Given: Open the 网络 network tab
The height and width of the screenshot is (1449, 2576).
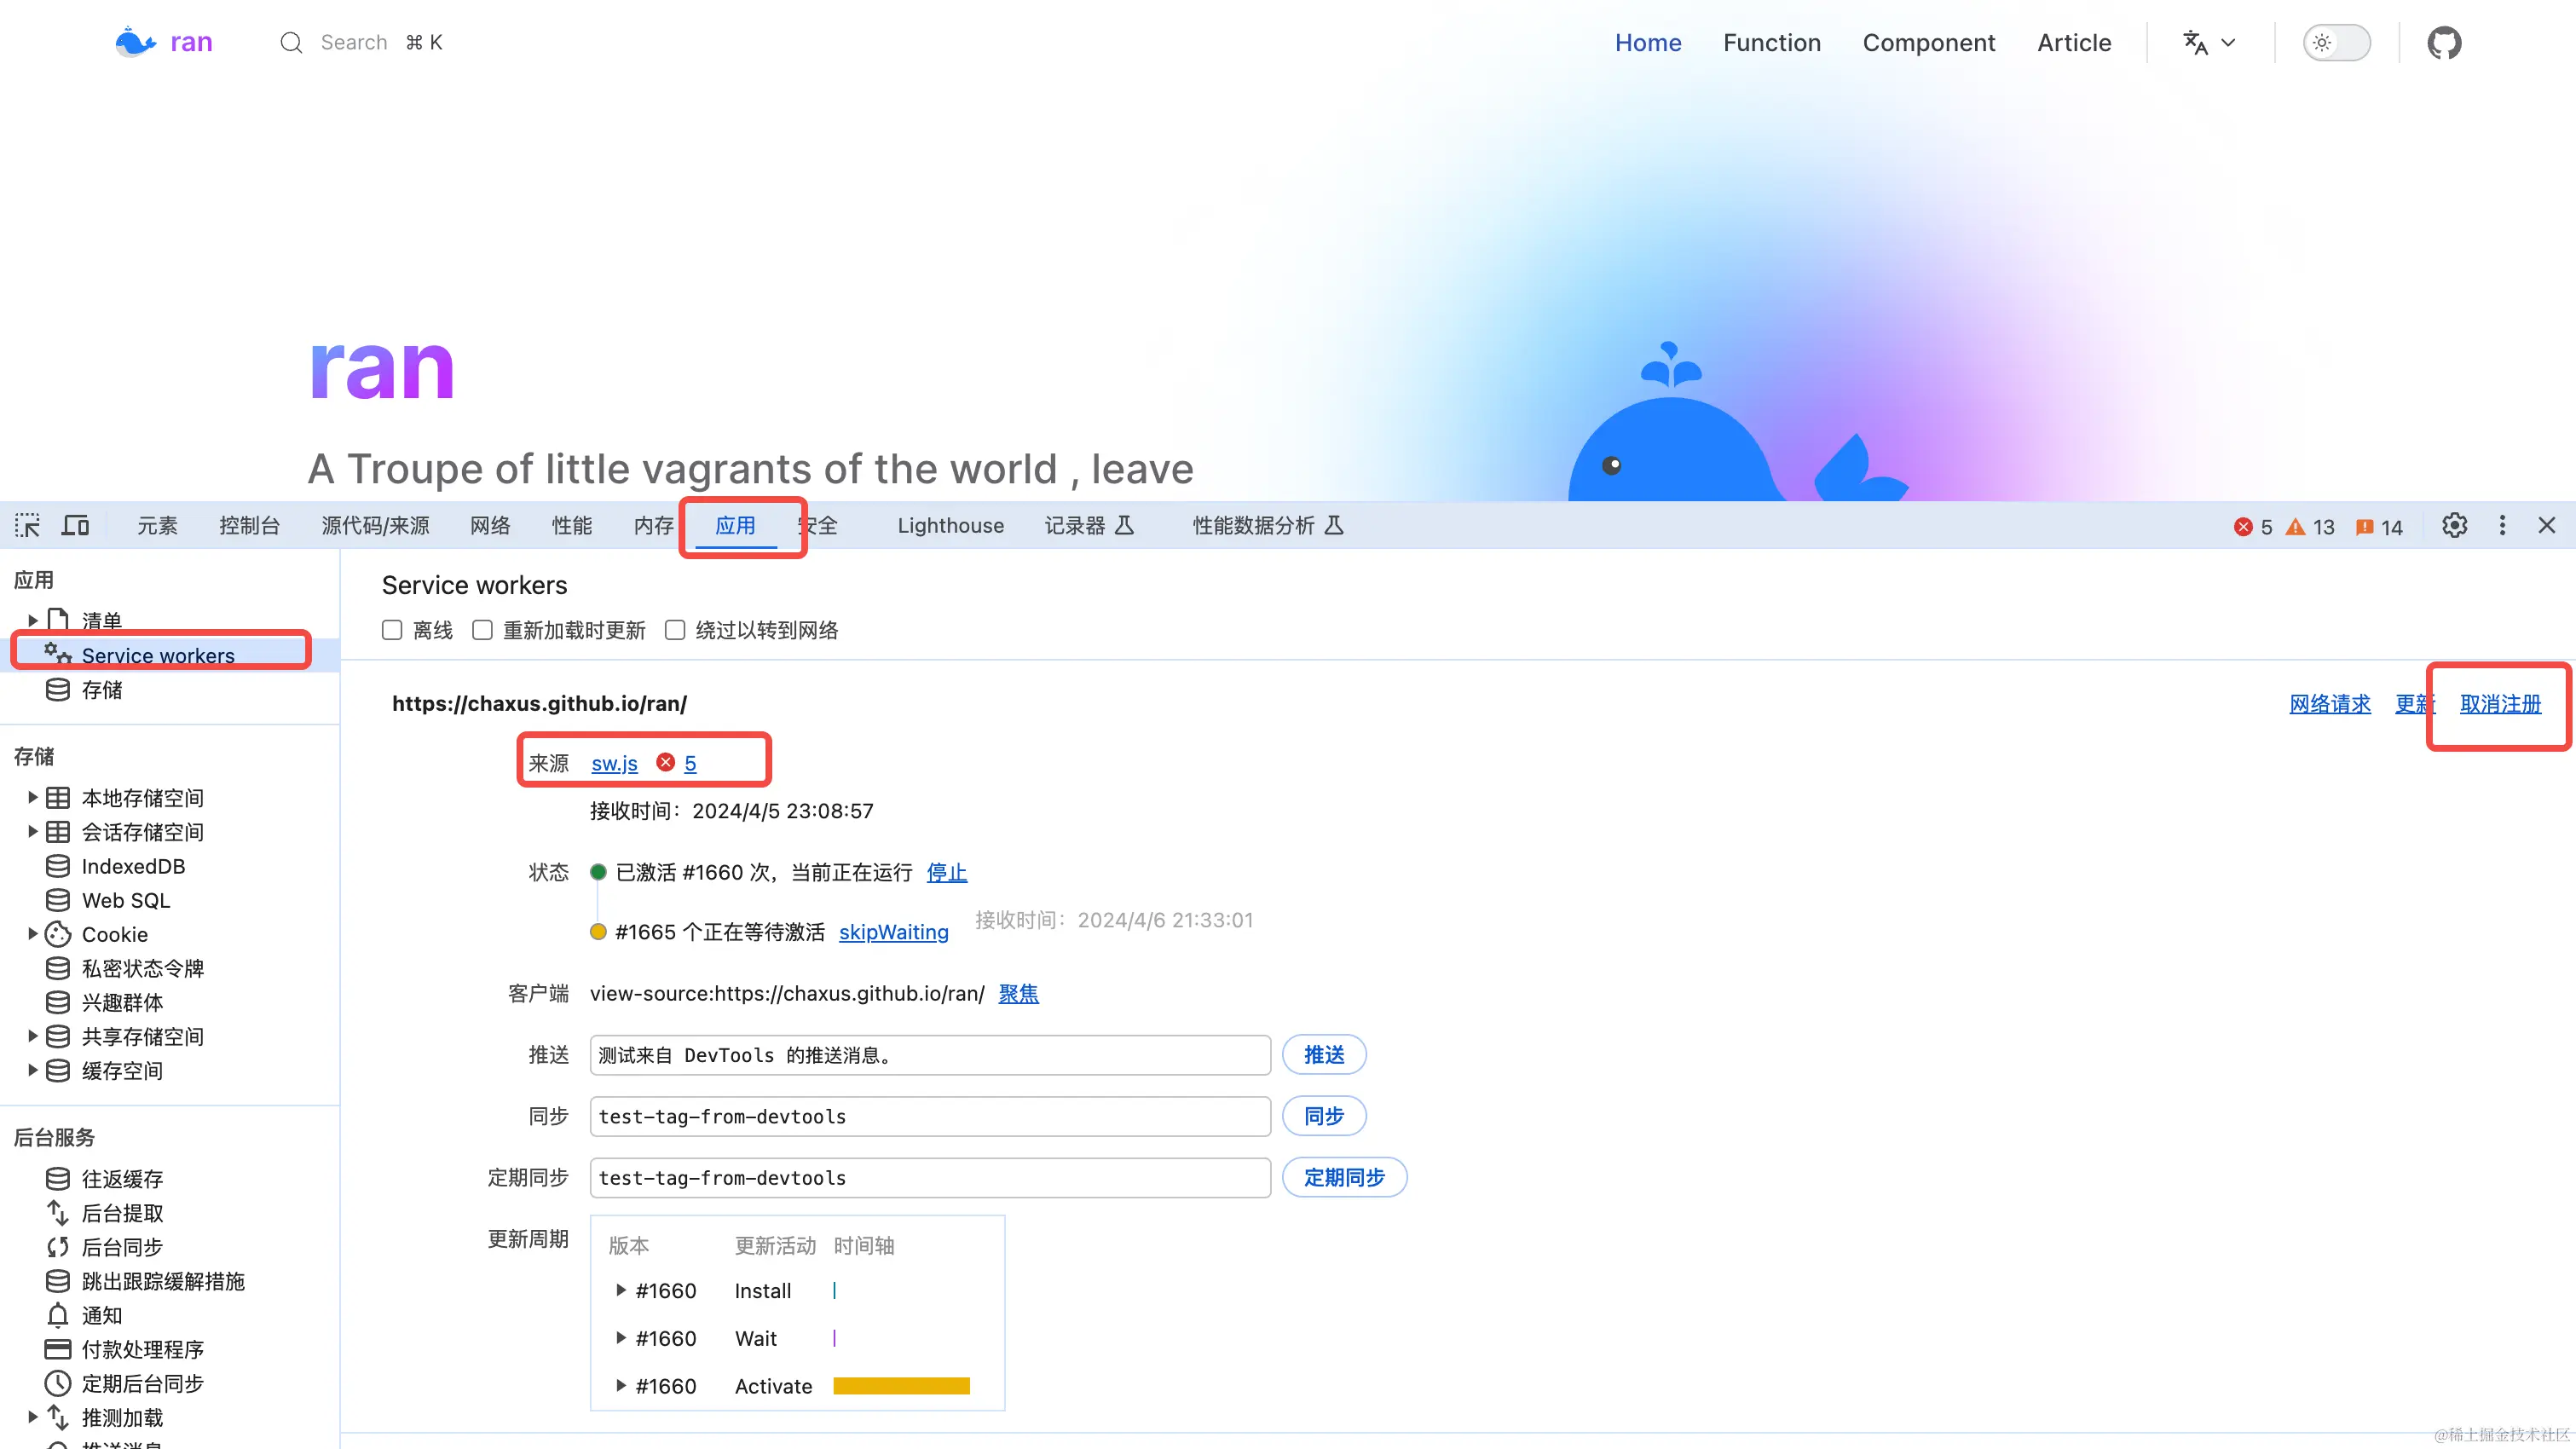Looking at the screenshot, I should [490, 525].
